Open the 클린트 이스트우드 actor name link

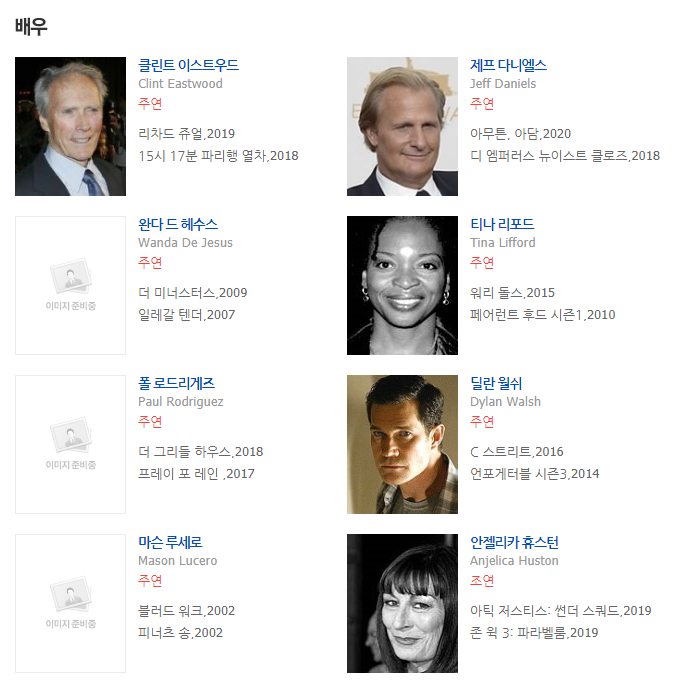point(188,65)
